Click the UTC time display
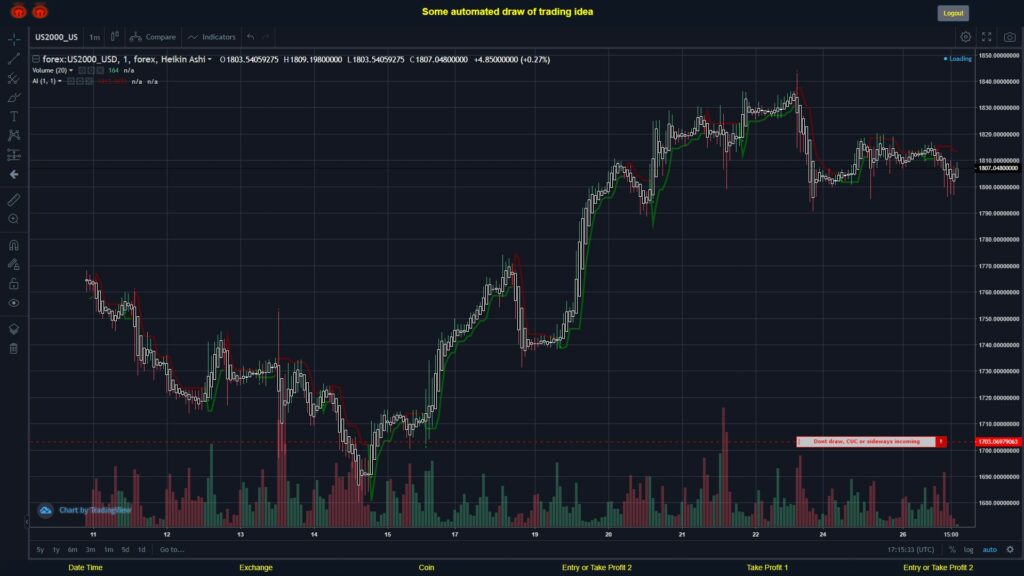The image size is (1024, 576). tap(910, 550)
